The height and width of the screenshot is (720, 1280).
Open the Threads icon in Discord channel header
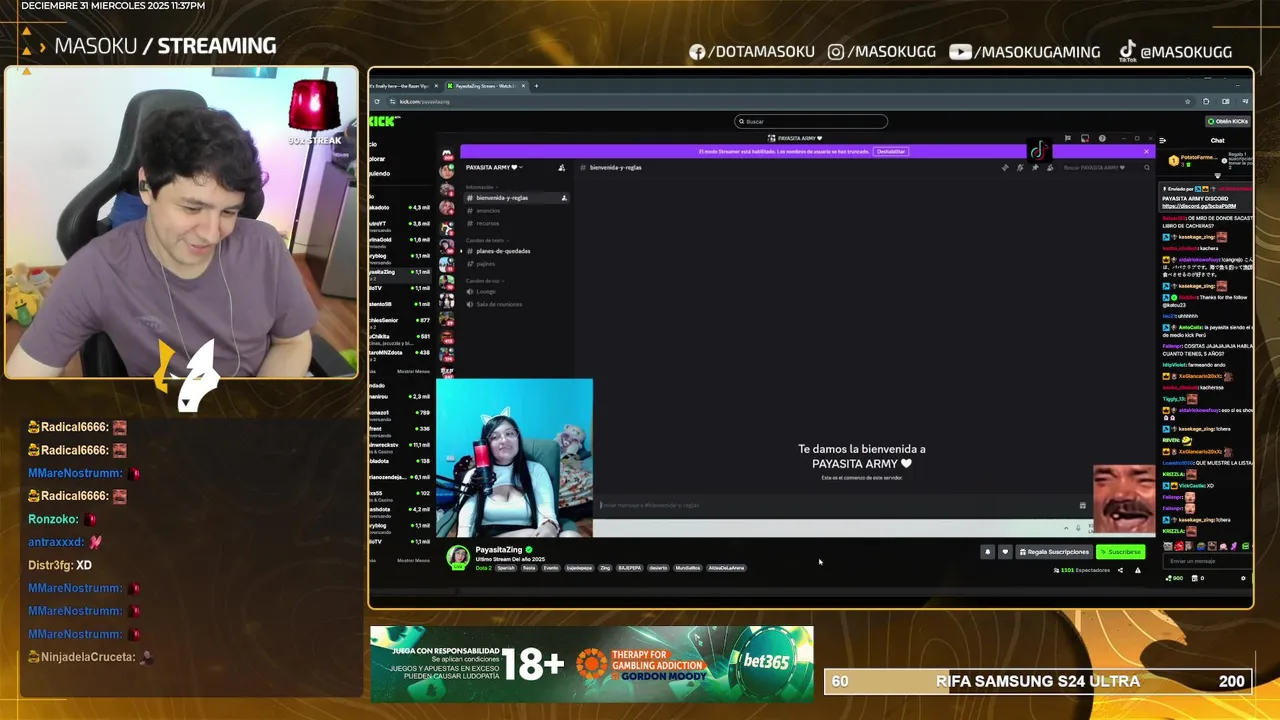coord(1005,167)
